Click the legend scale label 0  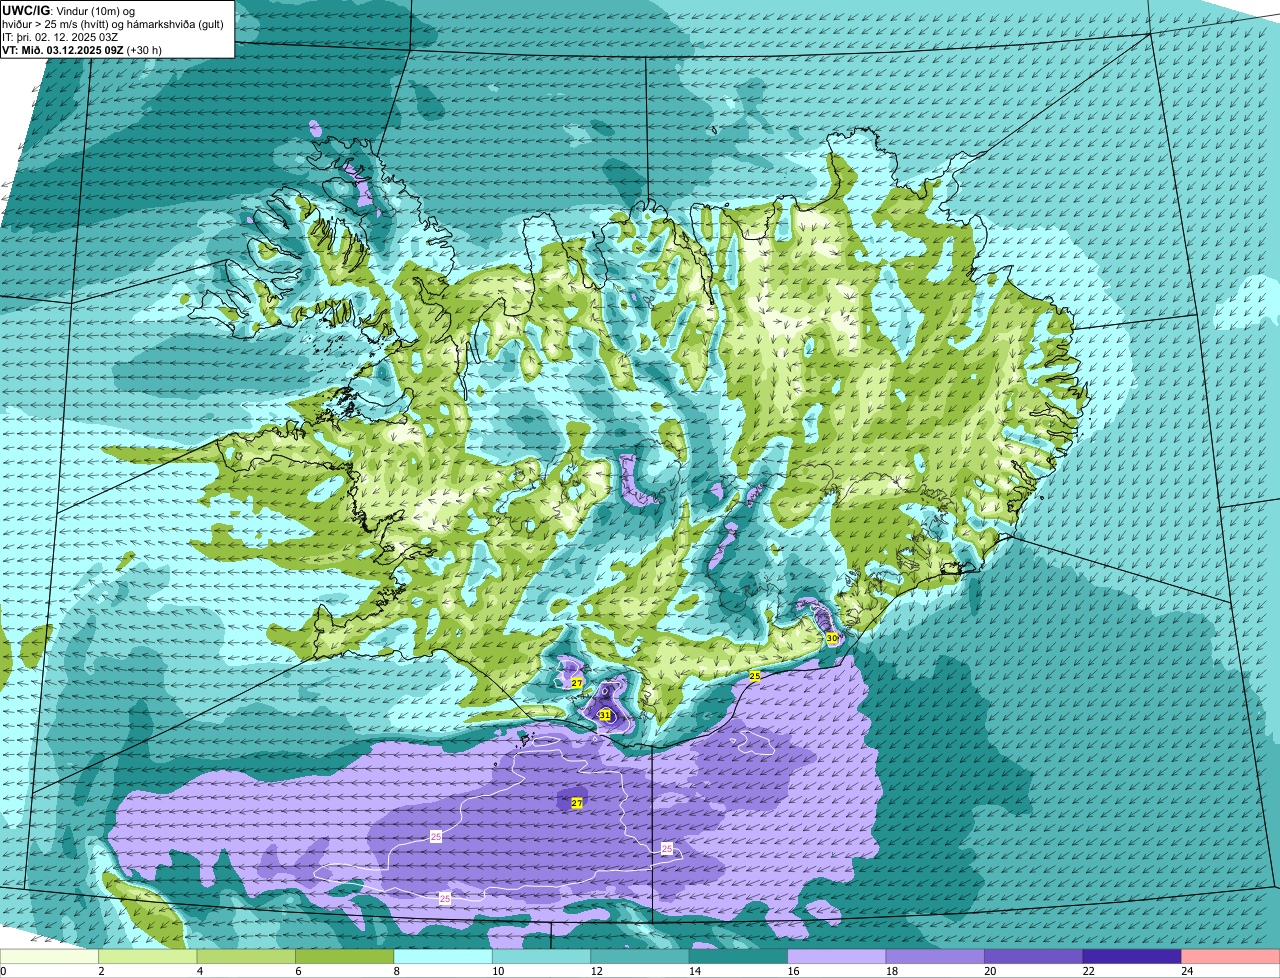click(x=3, y=971)
